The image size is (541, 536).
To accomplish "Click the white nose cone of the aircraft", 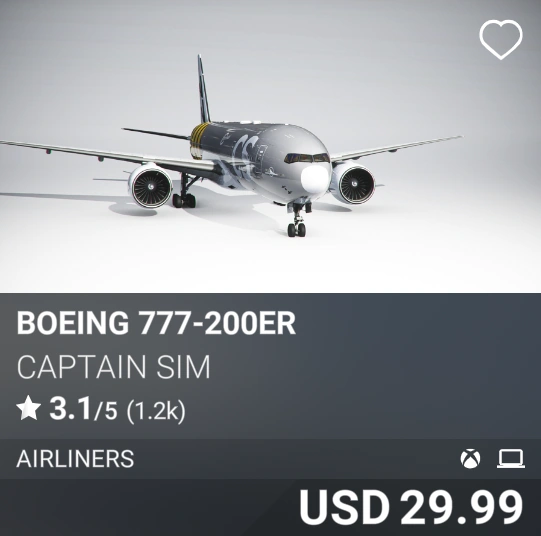I will (x=315, y=178).
